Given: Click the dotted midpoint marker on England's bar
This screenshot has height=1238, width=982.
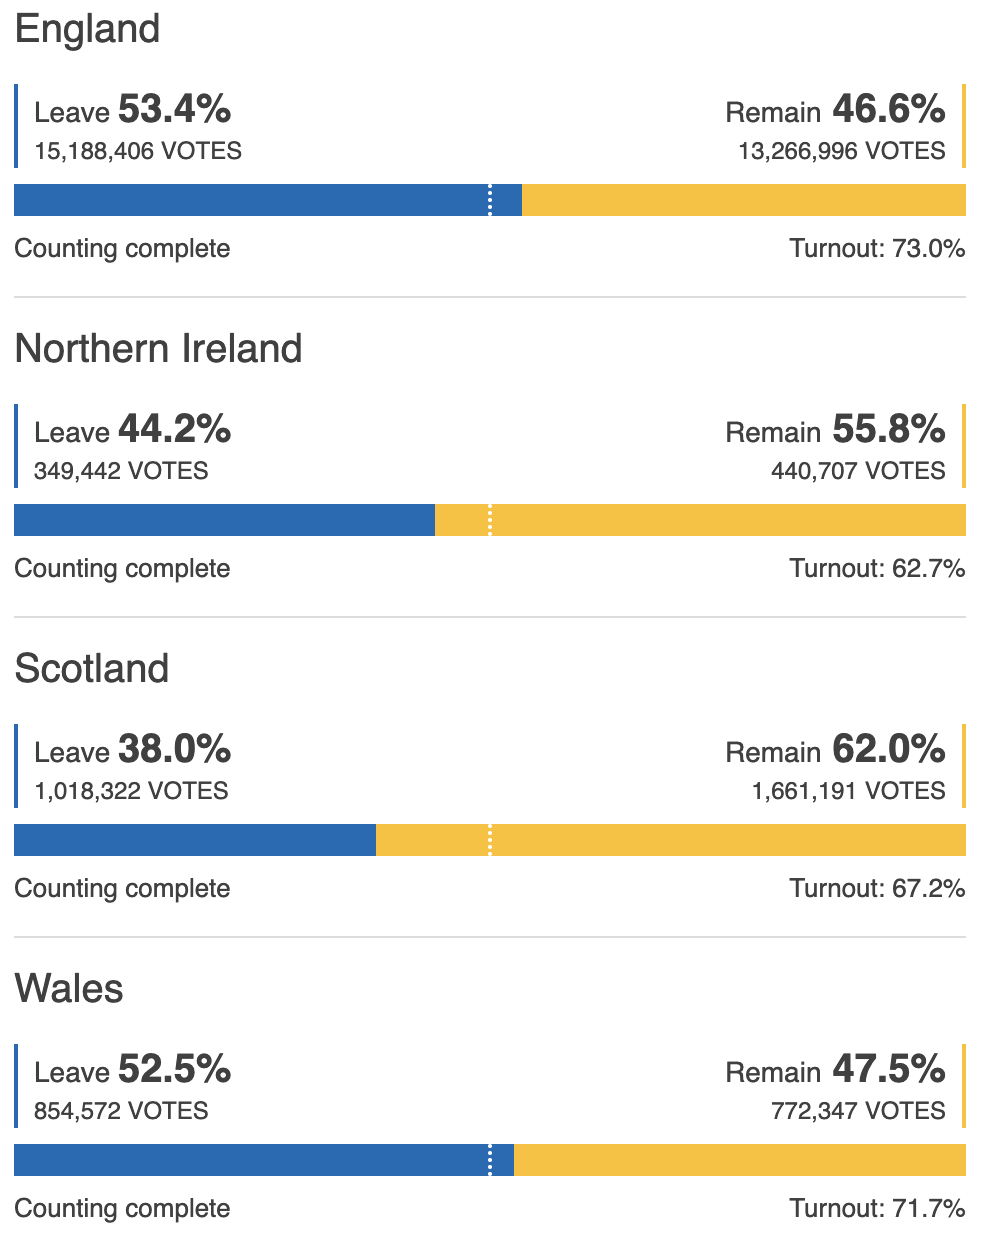Looking at the screenshot, I should tap(490, 200).
